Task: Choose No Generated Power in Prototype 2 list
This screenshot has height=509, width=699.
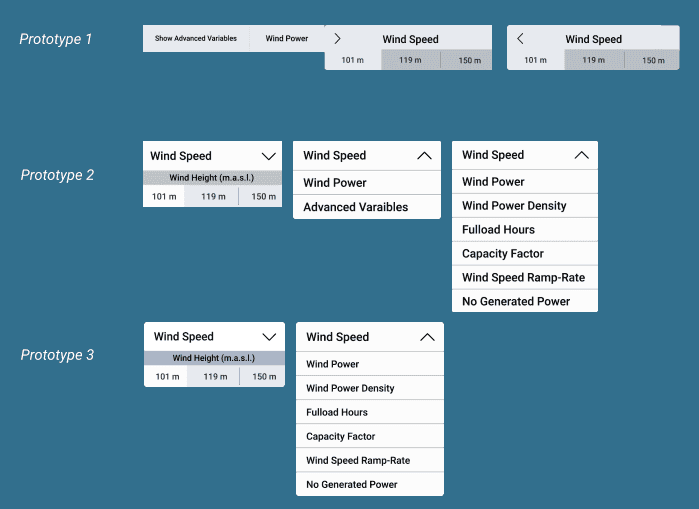Action: (516, 301)
